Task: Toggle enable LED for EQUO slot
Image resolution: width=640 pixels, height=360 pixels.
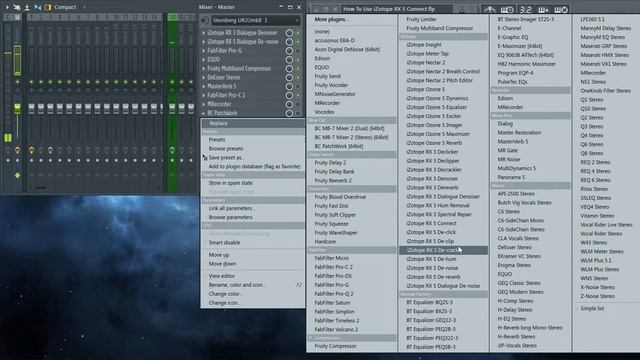Action: coord(298,60)
